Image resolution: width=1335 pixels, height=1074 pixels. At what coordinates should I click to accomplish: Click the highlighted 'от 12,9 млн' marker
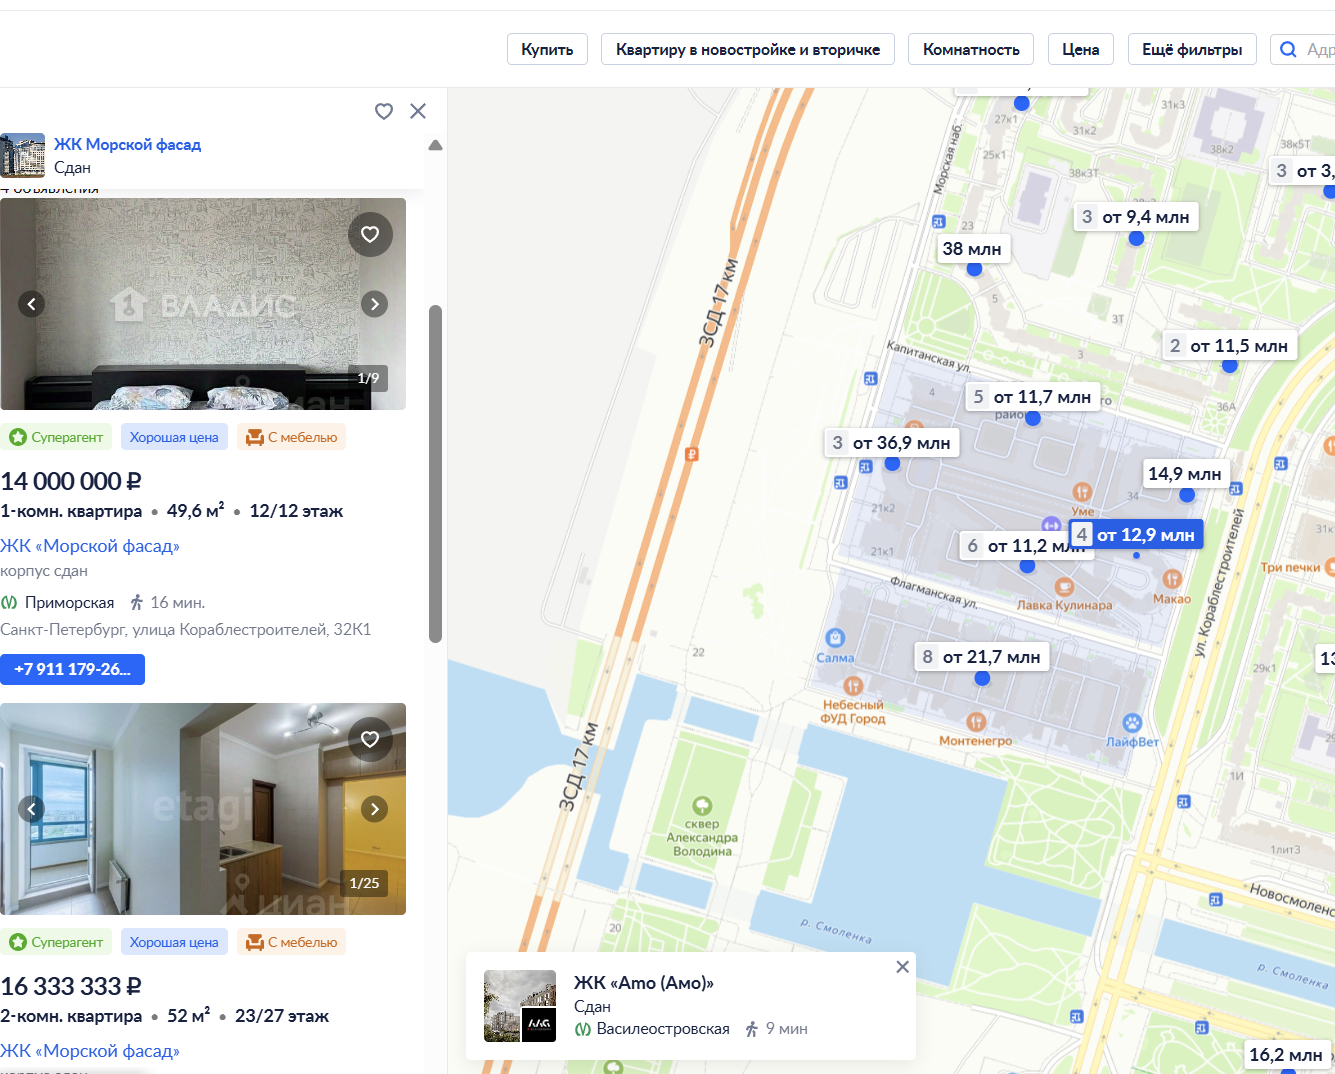pos(1136,535)
